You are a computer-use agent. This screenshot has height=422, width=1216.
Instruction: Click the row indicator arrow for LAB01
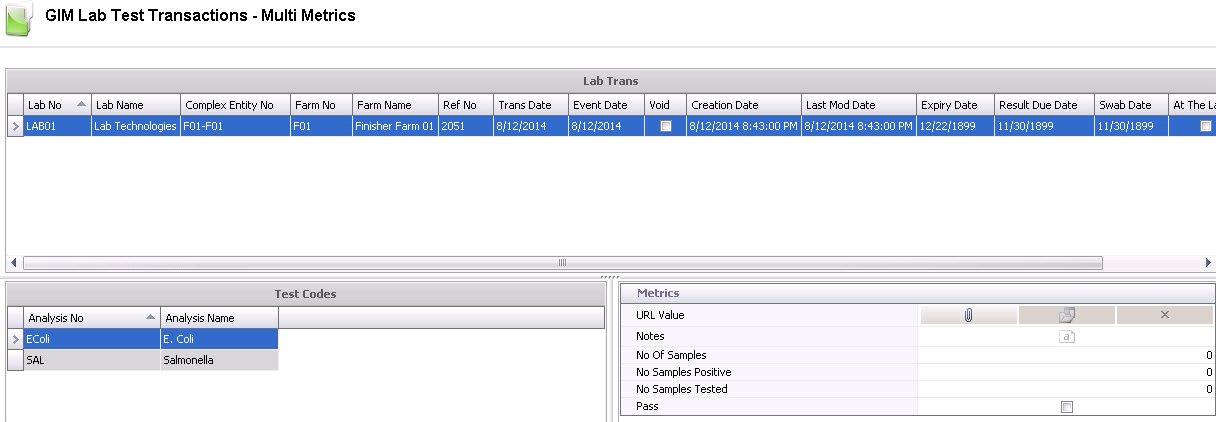[x=15, y=126]
